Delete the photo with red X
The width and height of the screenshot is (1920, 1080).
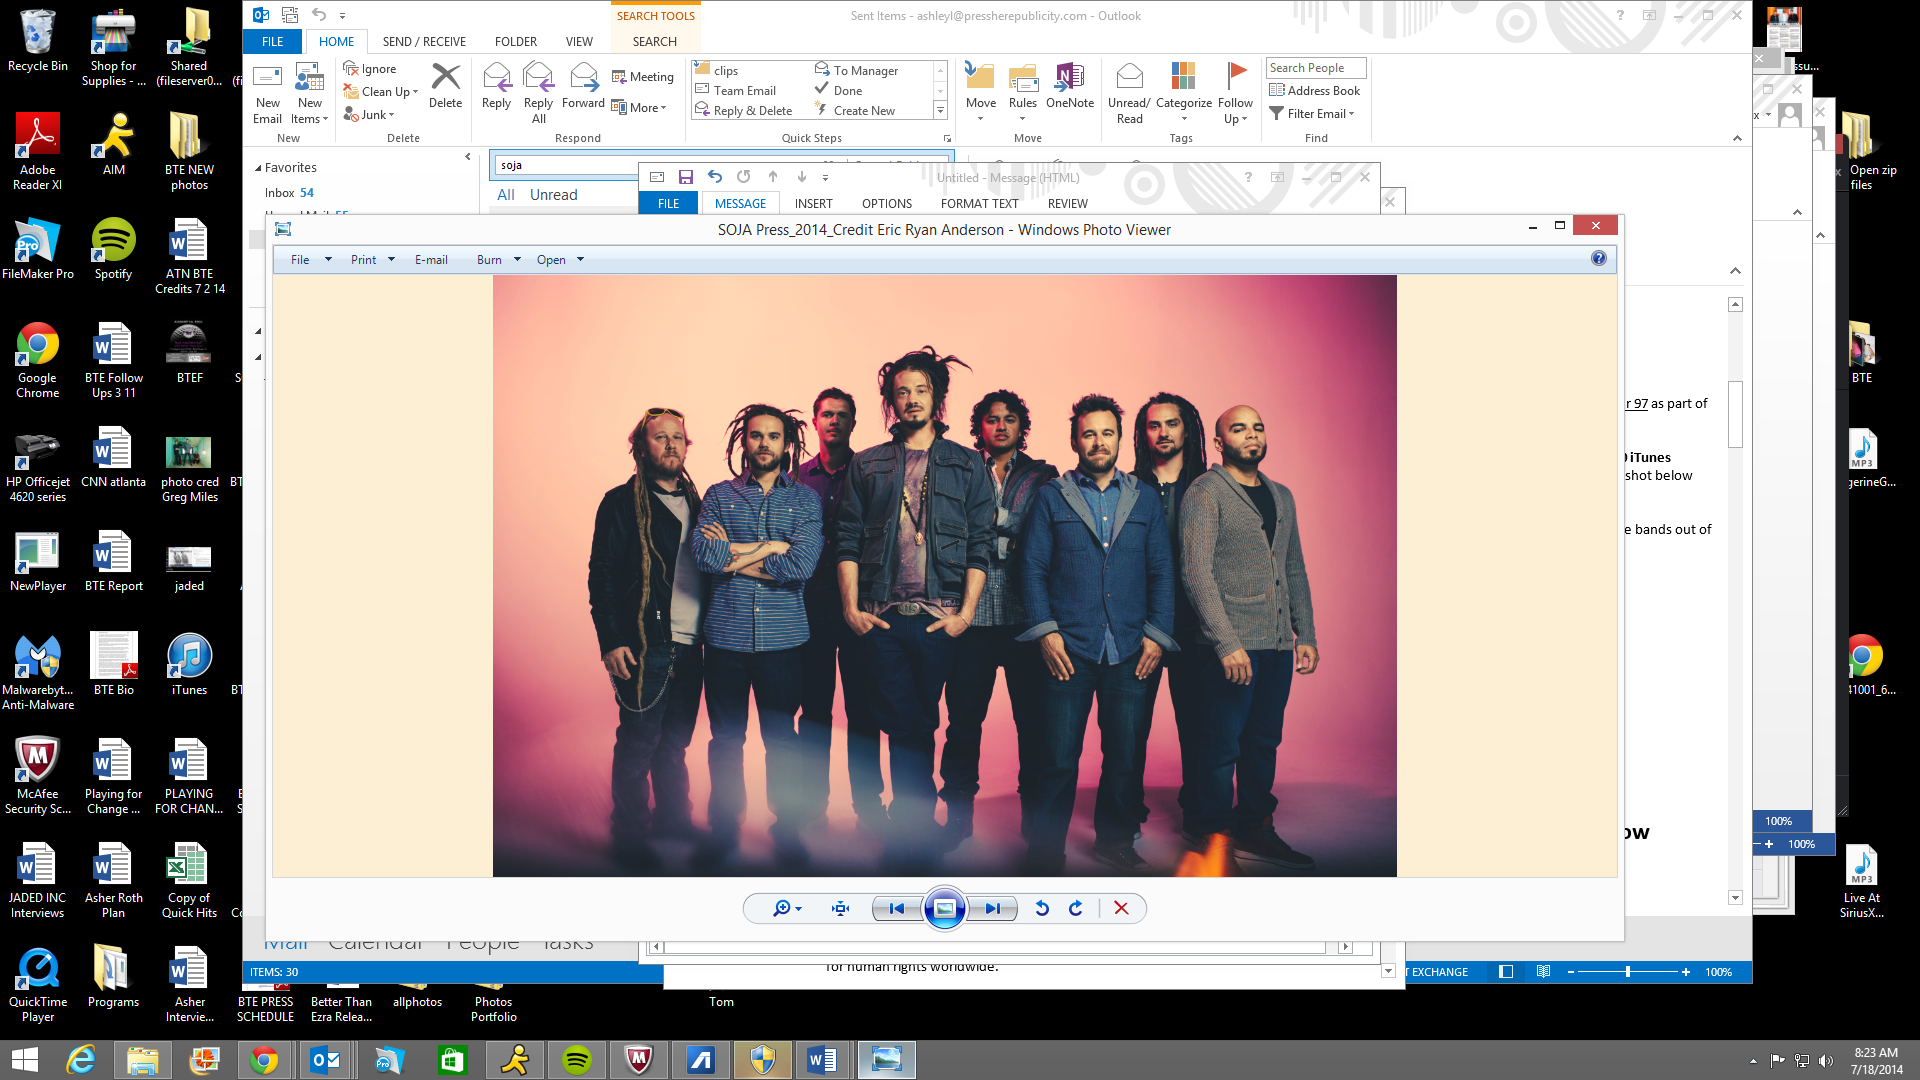coord(1121,908)
